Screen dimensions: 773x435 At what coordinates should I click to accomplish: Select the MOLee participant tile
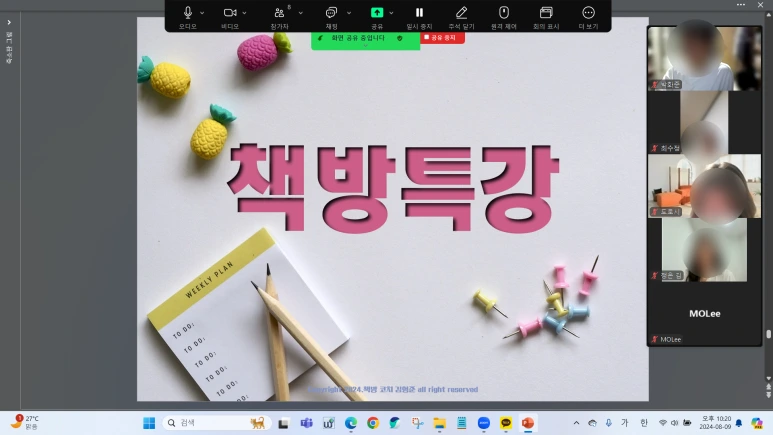tap(704, 314)
